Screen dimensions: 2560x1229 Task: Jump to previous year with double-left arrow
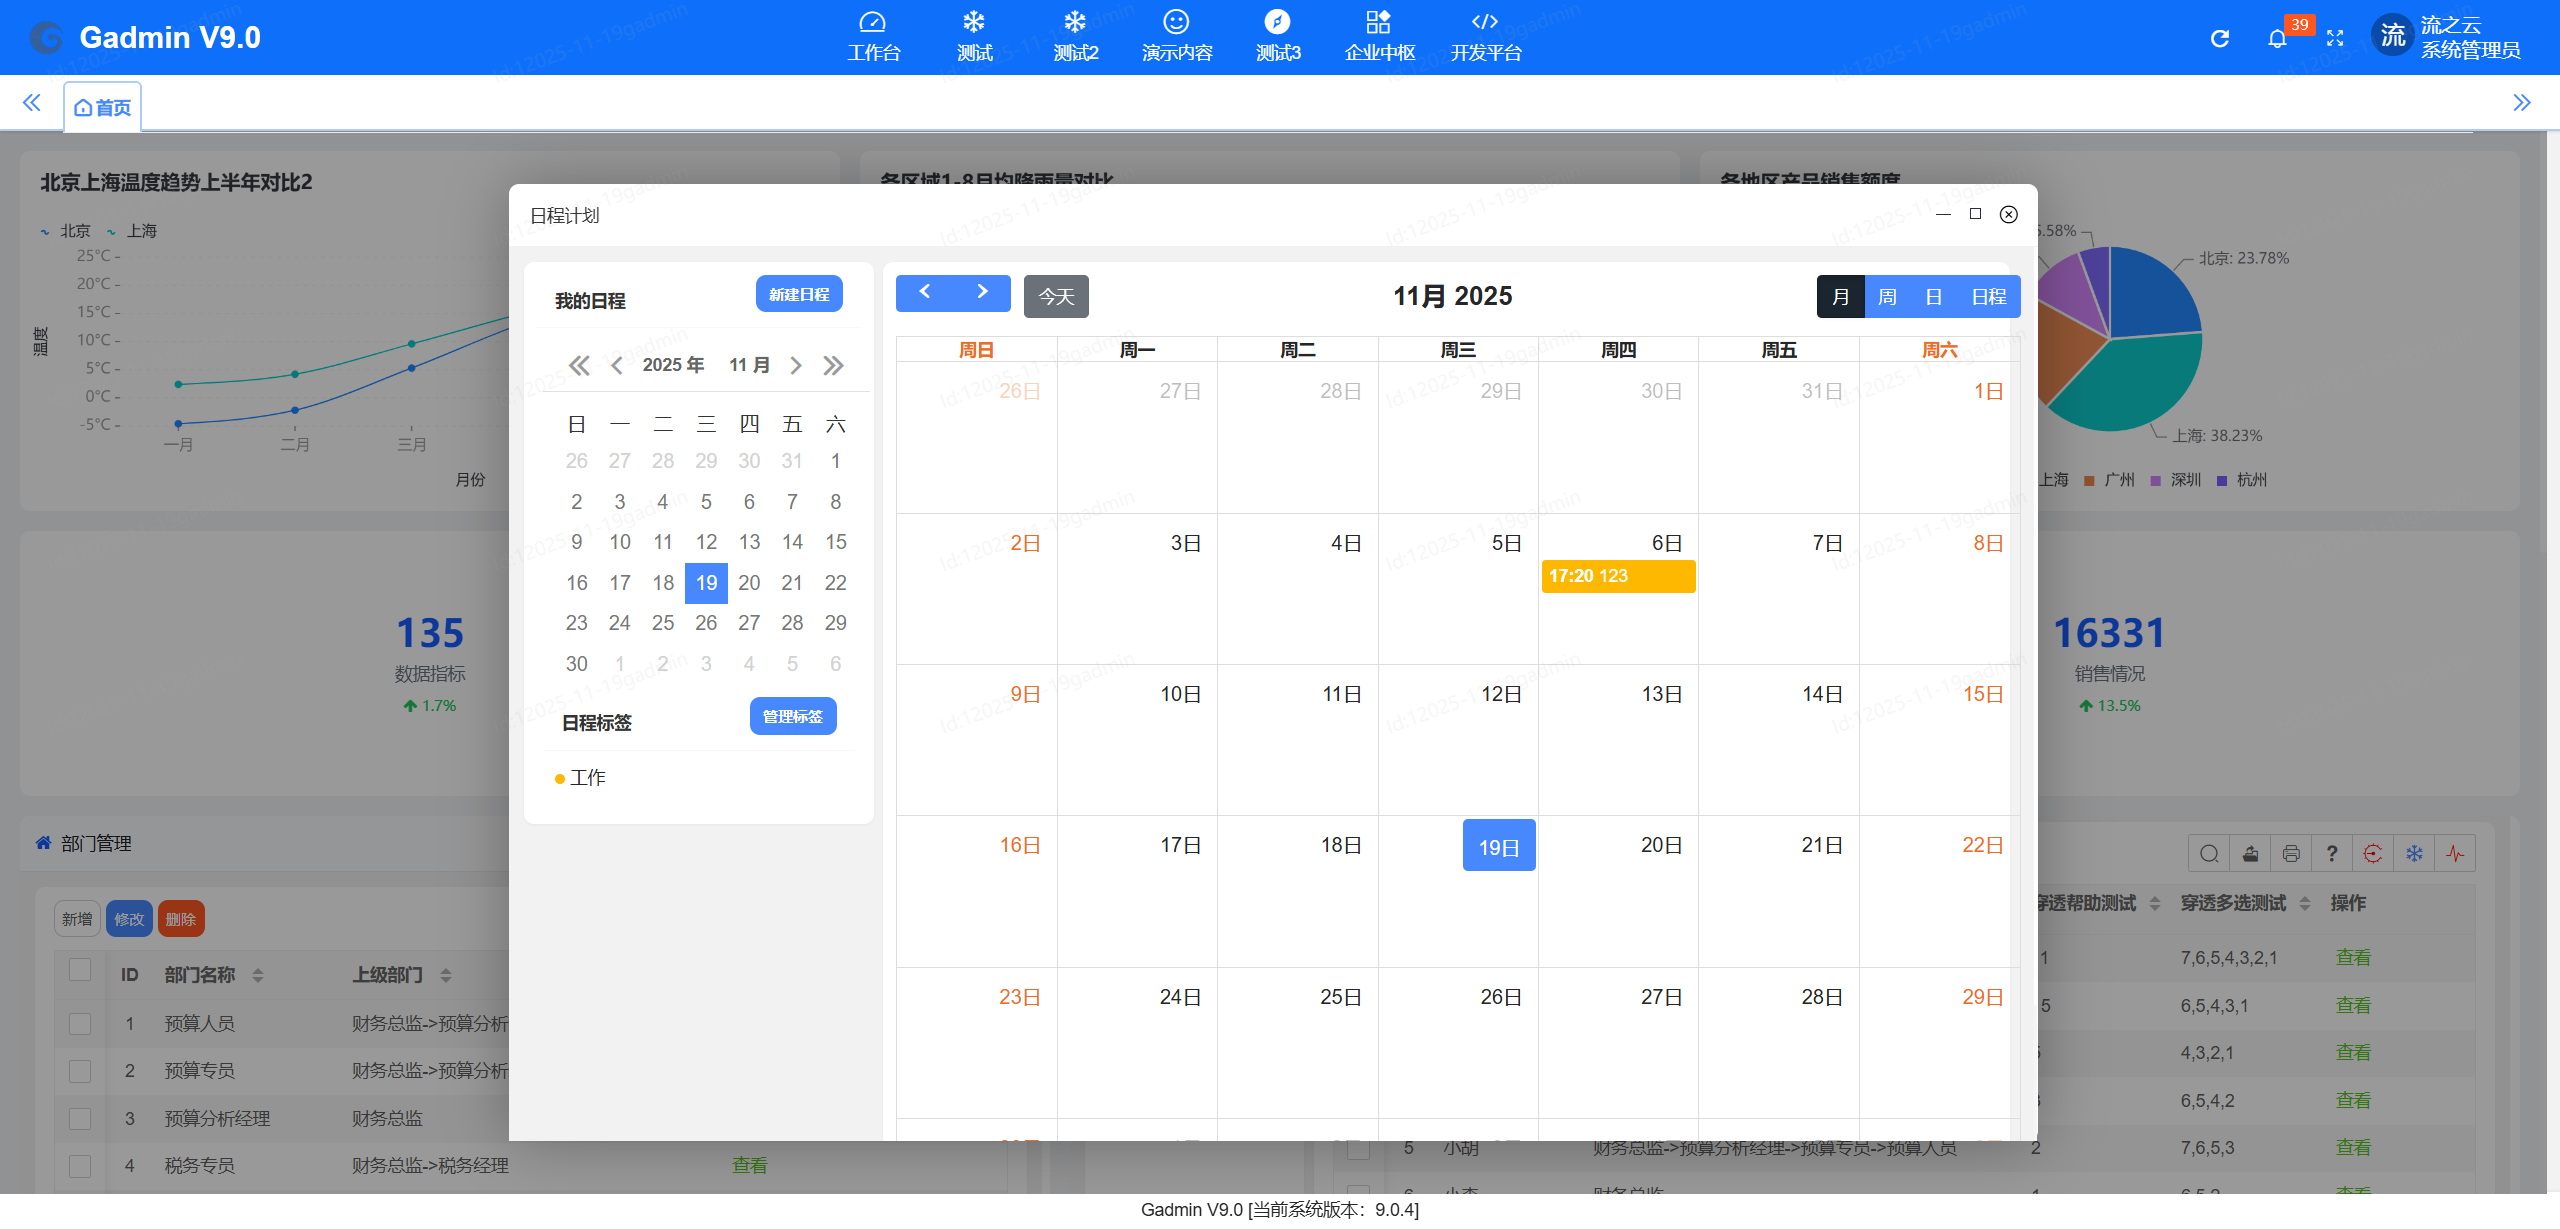(579, 366)
